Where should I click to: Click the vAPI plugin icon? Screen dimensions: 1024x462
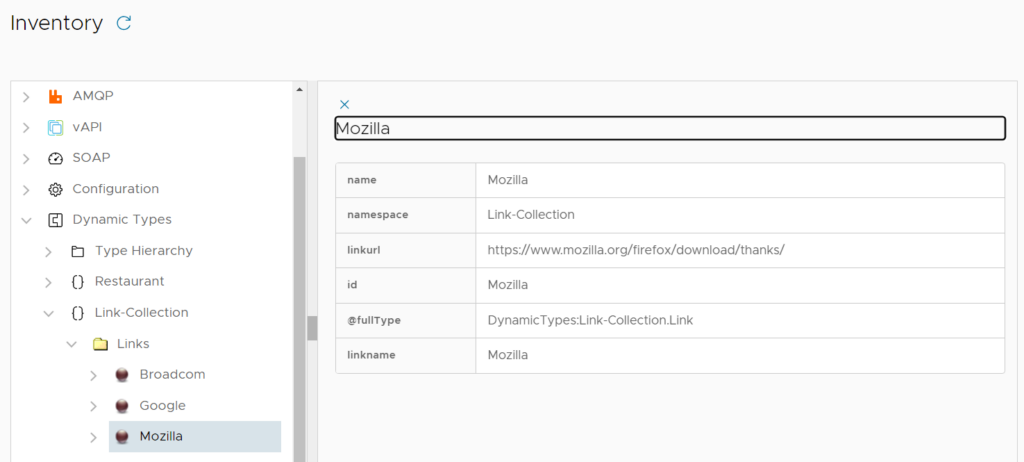tap(55, 127)
